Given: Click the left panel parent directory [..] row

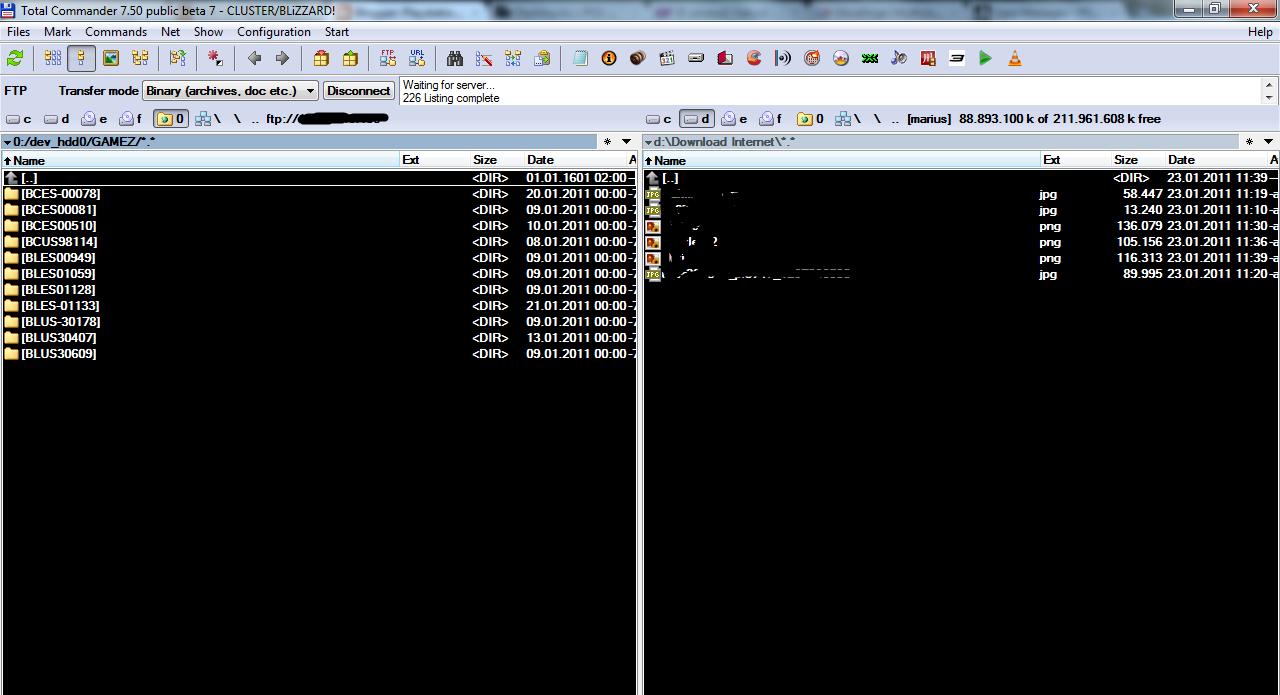Looking at the screenshot, I should (318, 178).
